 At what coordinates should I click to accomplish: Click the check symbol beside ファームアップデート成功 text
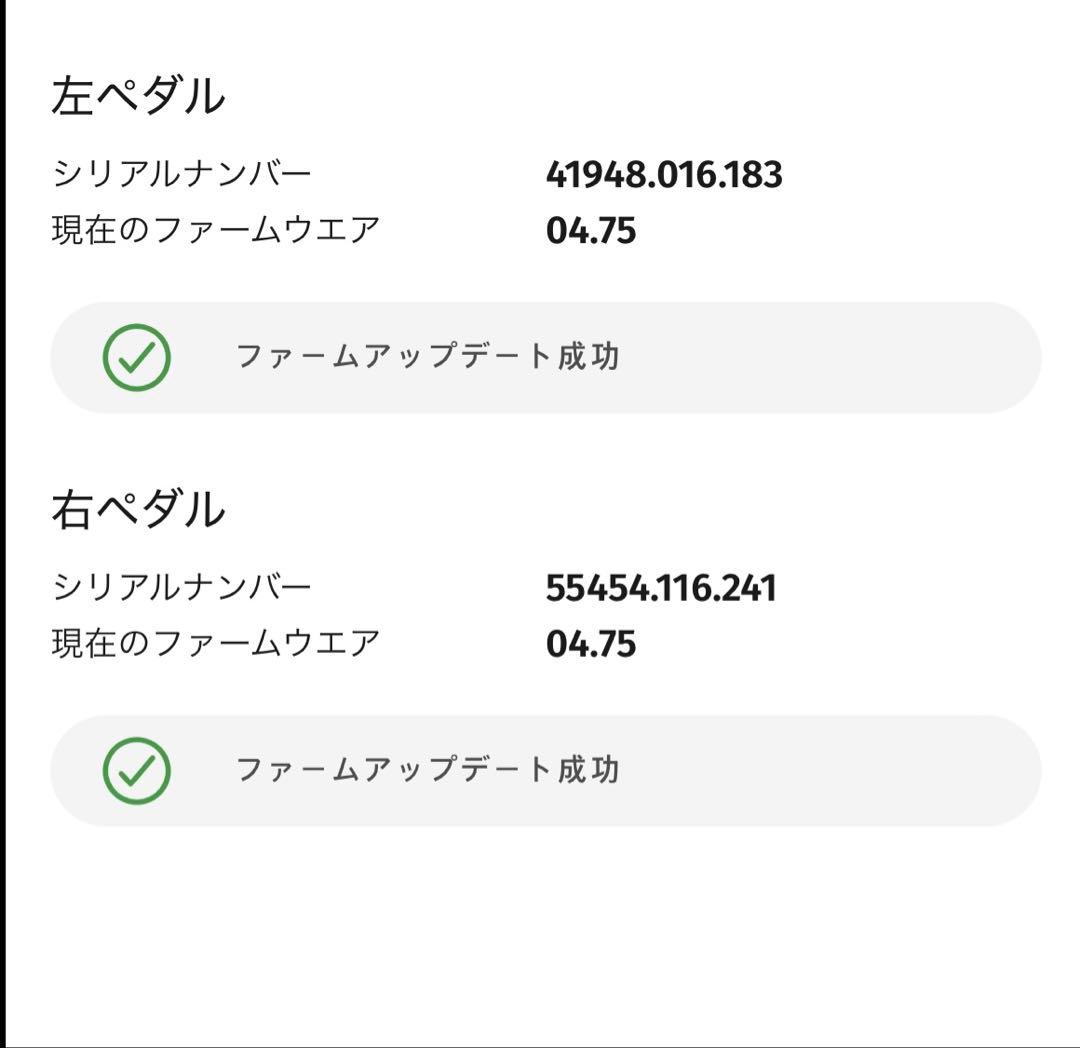click(x=138, y=356)
